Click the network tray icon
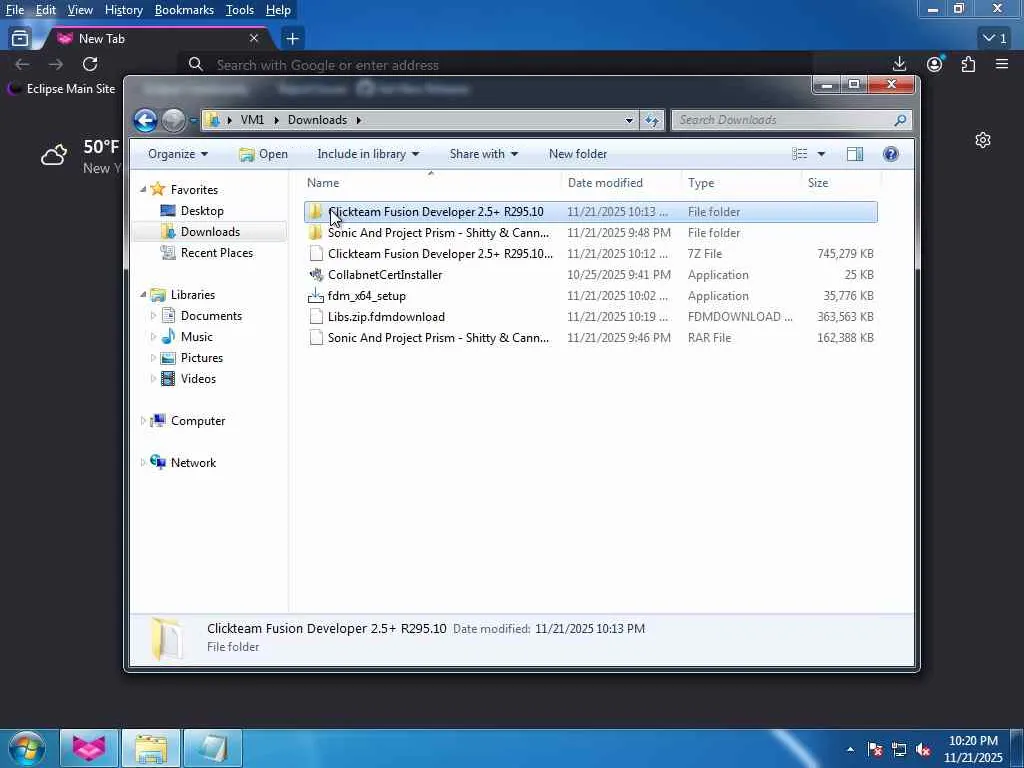Screen dimensions: 1024x768 click(899, 749)
